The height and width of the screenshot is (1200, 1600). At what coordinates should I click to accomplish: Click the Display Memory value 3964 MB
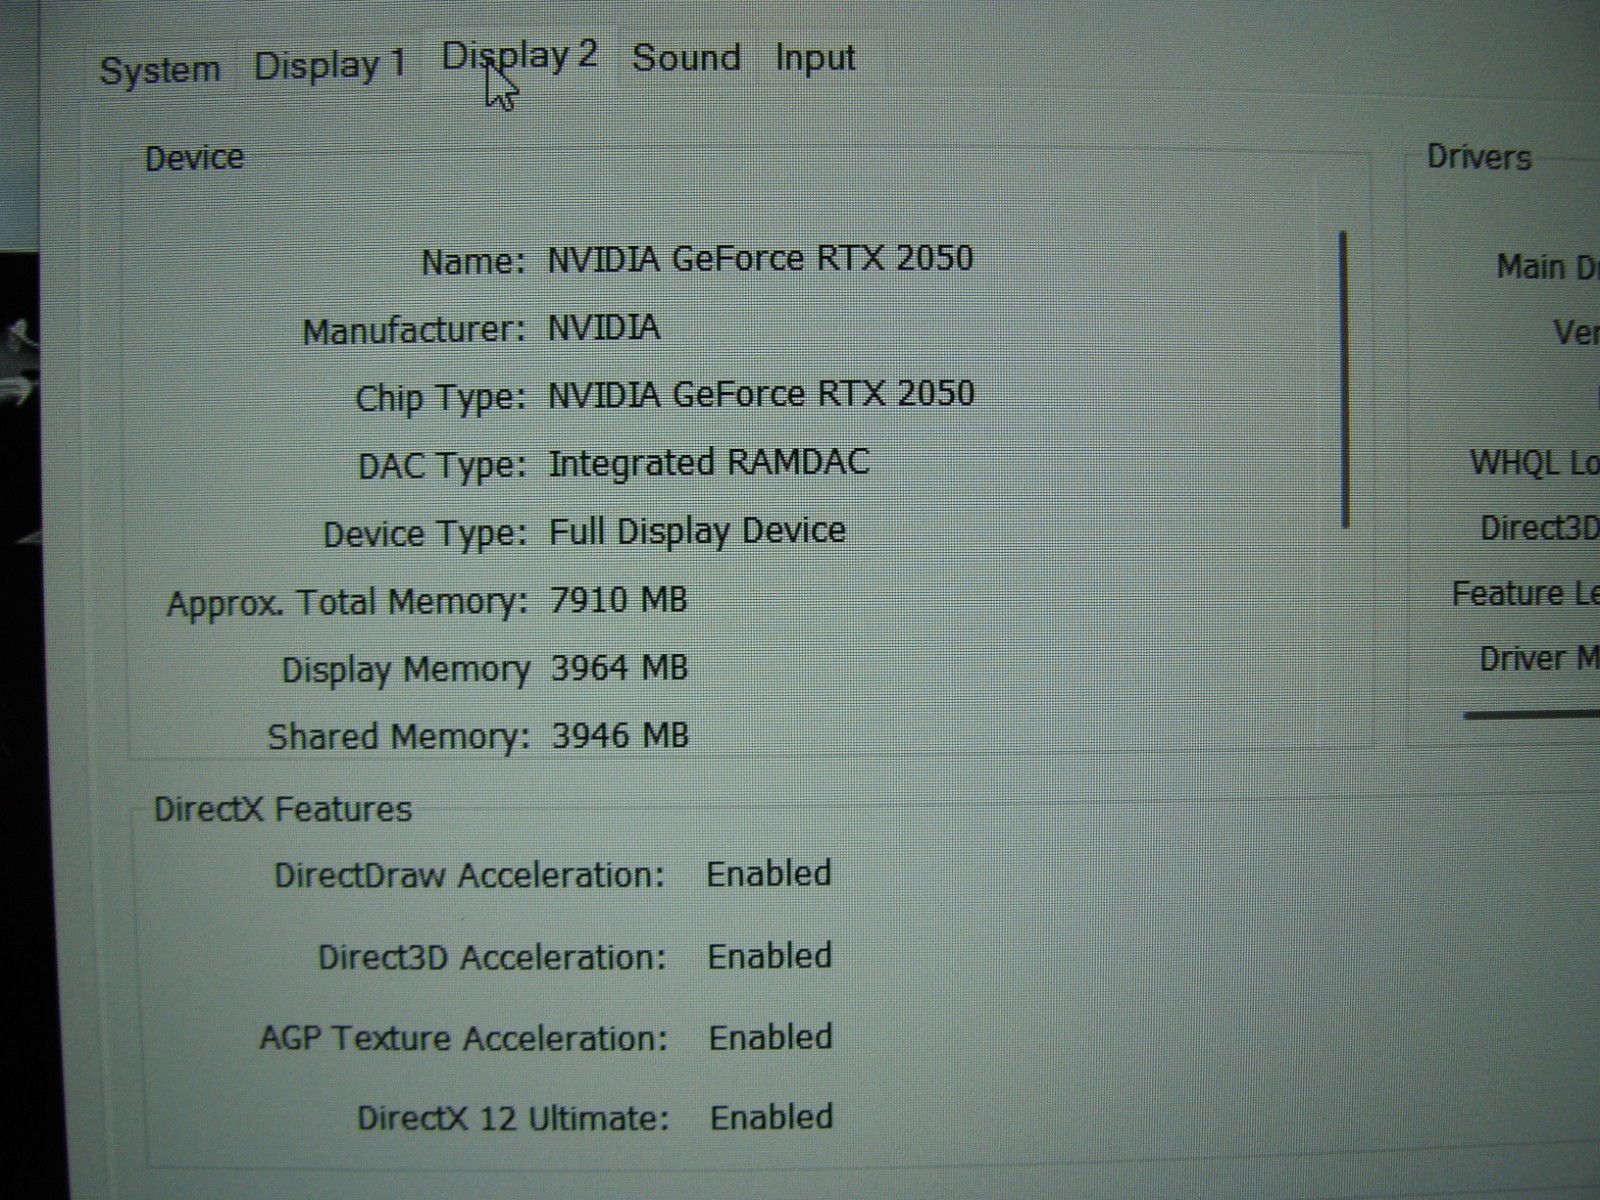tap(619, 667)
